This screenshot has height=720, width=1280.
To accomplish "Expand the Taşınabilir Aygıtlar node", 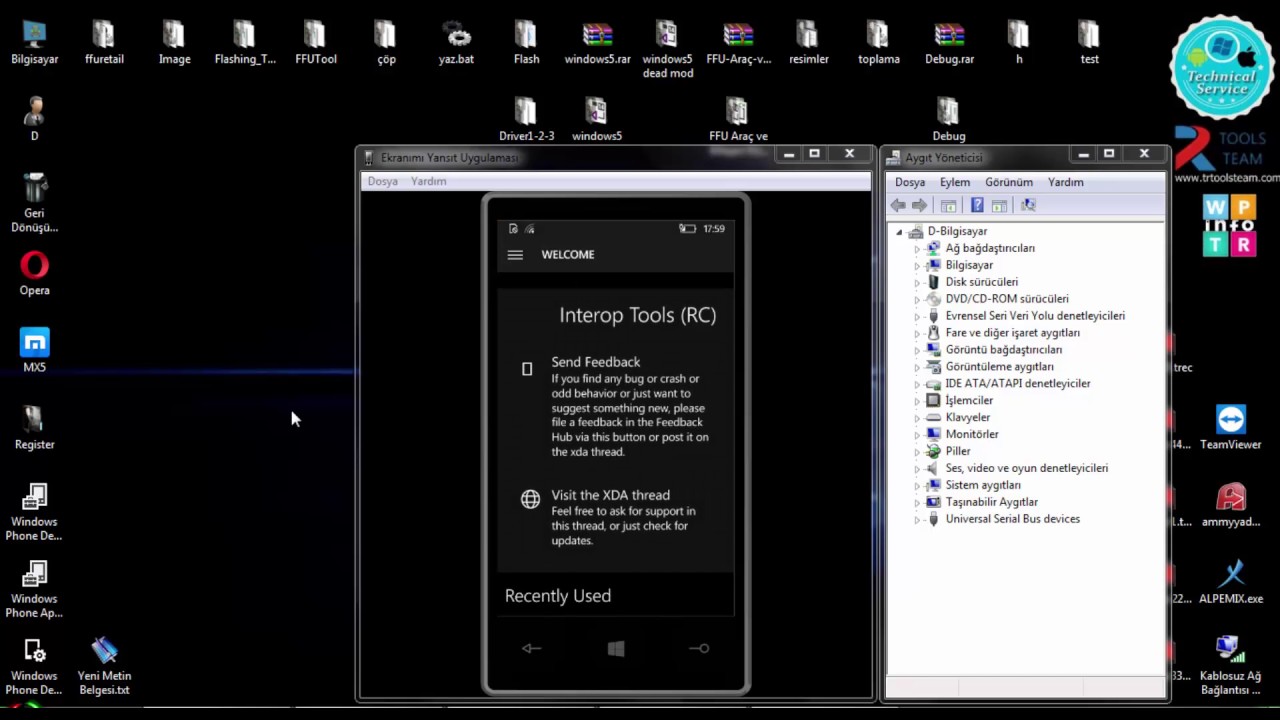I will (917, 502).
